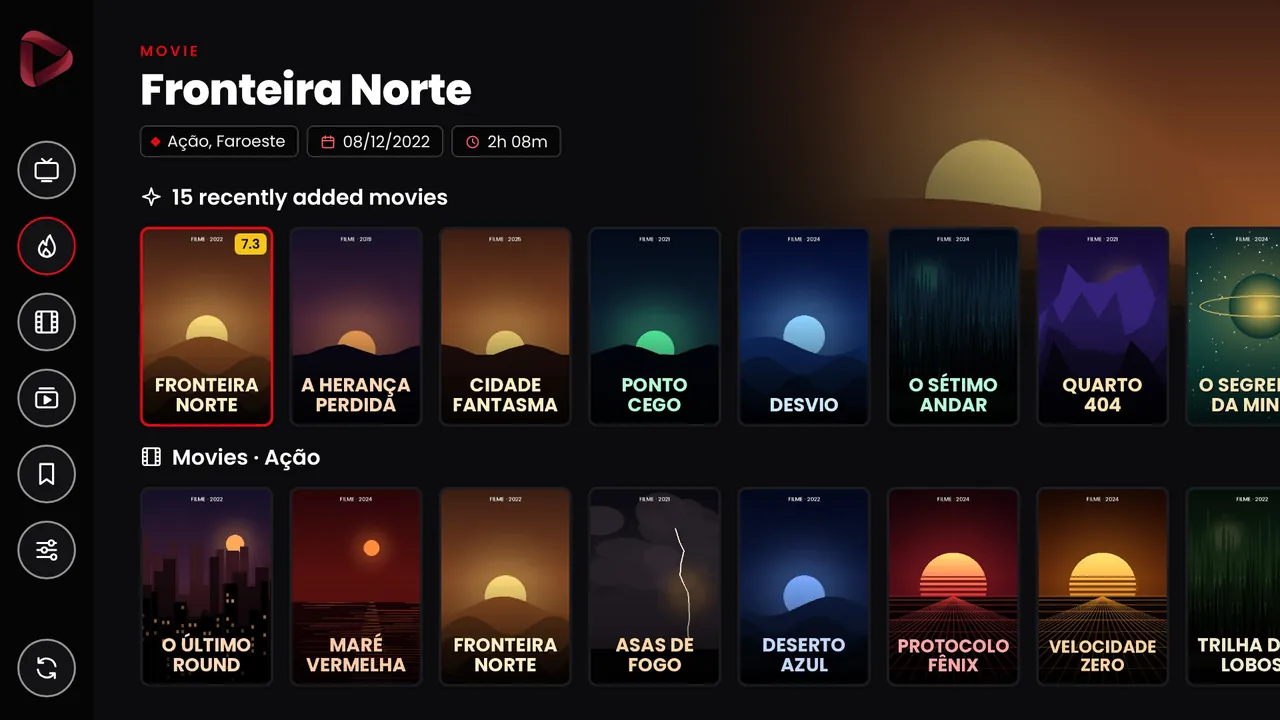Click the refresh sync sidebar icon
The image size is (1280, 720).
point(47,668)
